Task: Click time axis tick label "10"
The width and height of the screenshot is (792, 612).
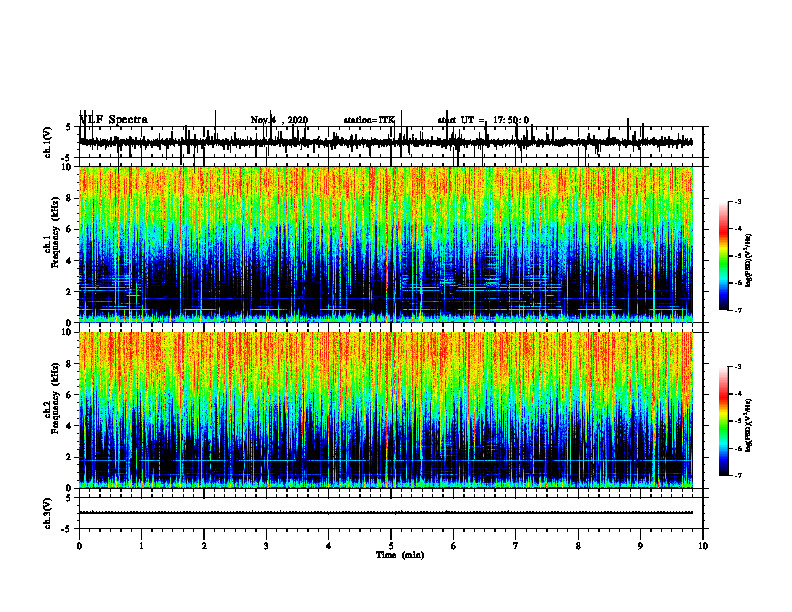Action: click(703, 546)
